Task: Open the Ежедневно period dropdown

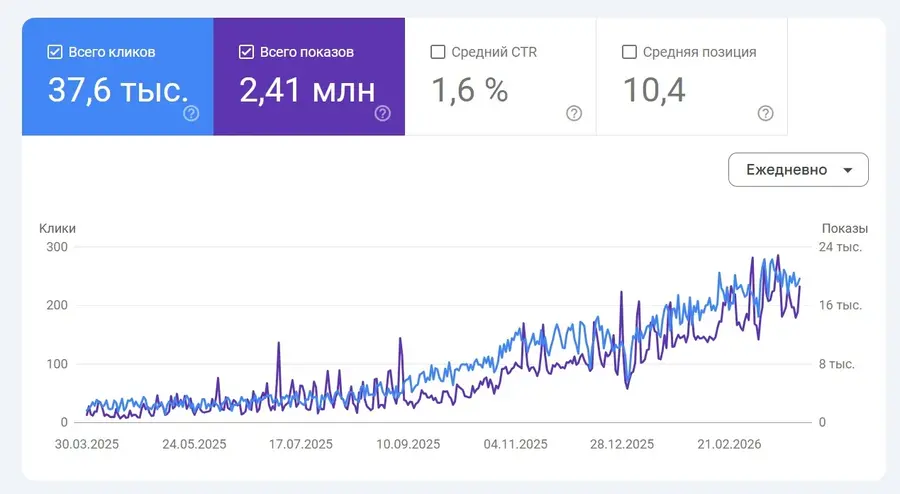Action: (798, 170)
